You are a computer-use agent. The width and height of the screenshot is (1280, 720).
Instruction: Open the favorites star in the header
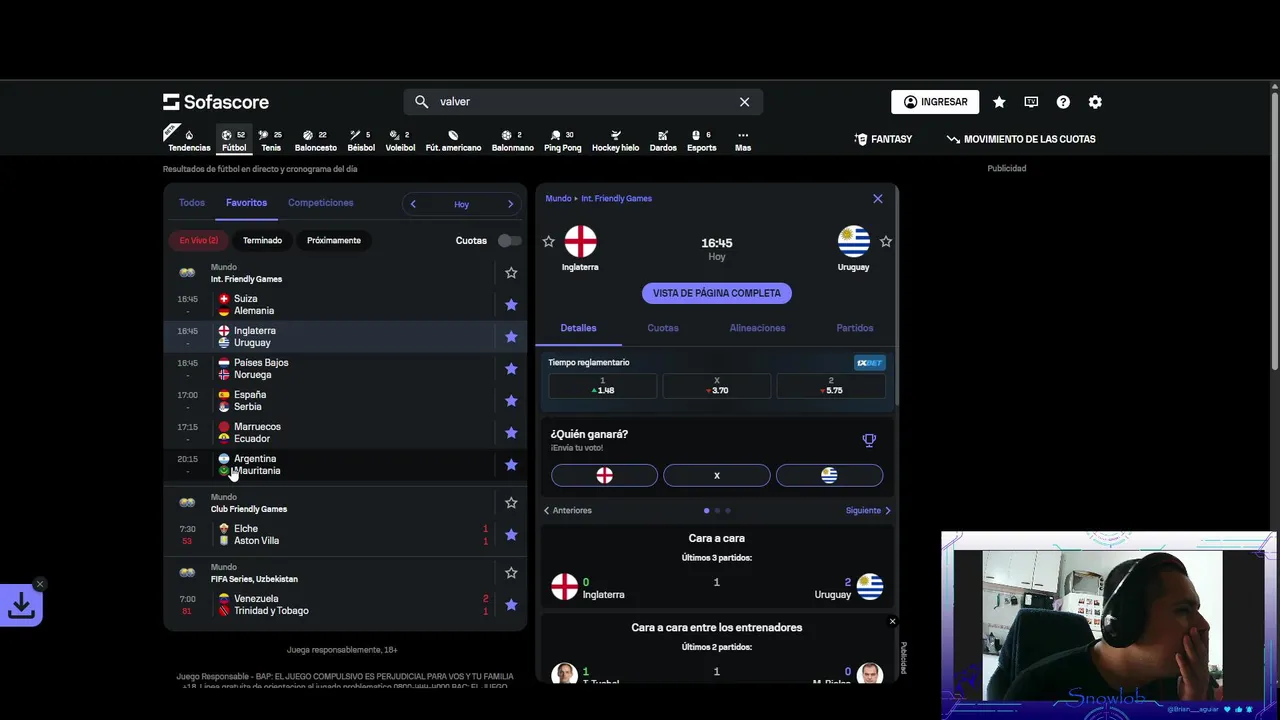coord(999,102)
